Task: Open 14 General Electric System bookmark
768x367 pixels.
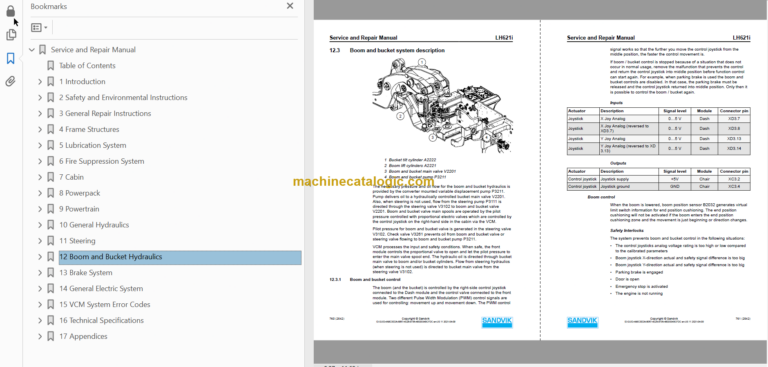Action: click(101, 289)
